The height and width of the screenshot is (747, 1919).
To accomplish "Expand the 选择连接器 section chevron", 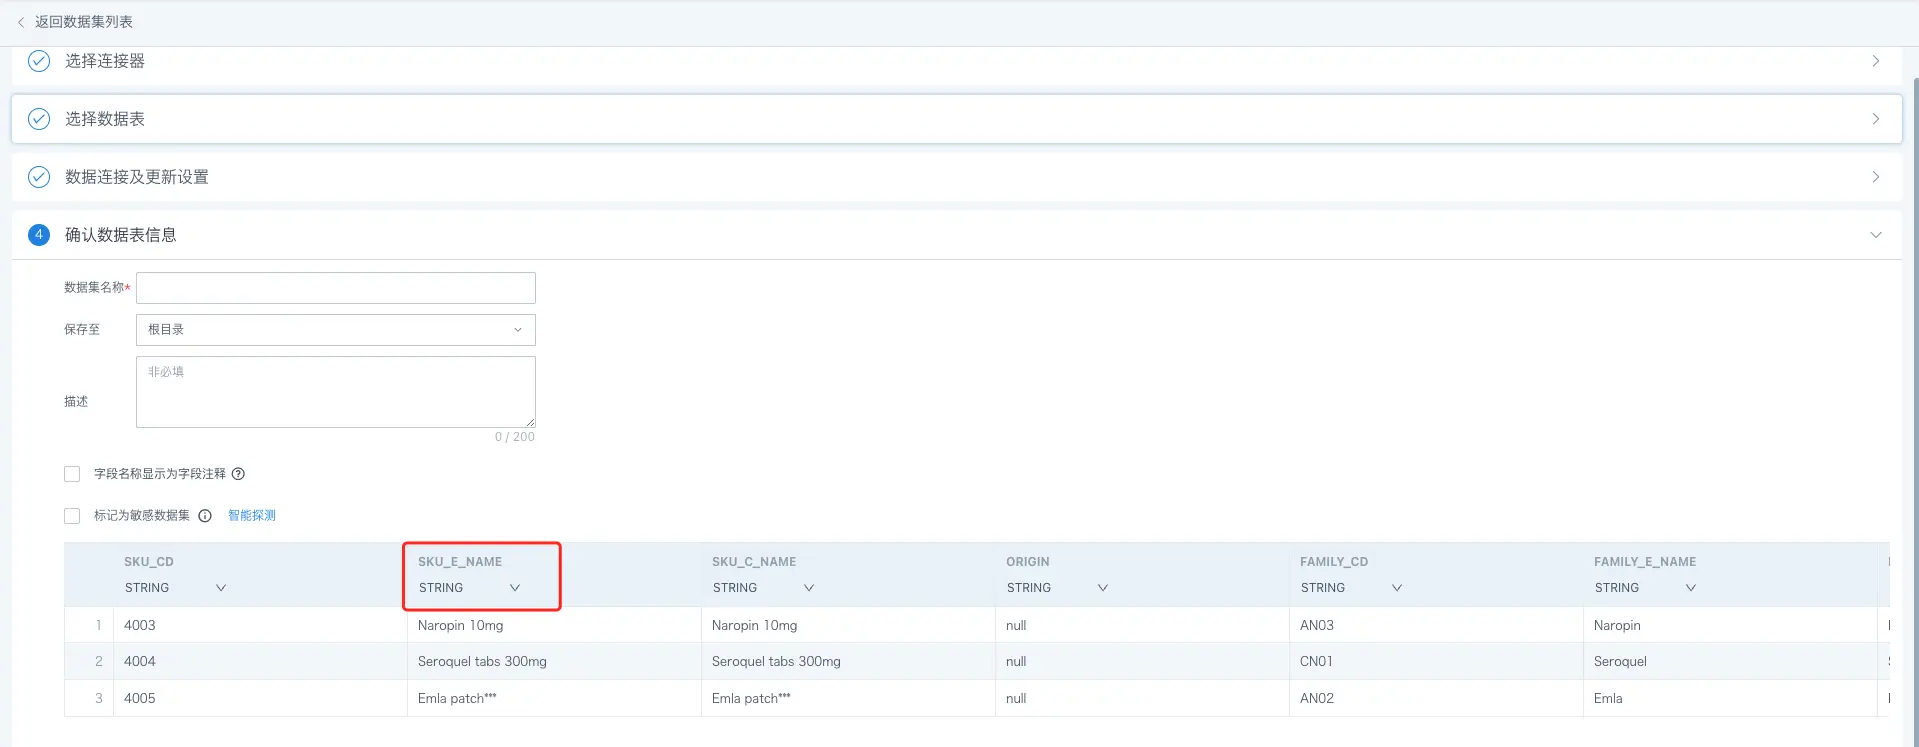I will [x=1876, y=61].
